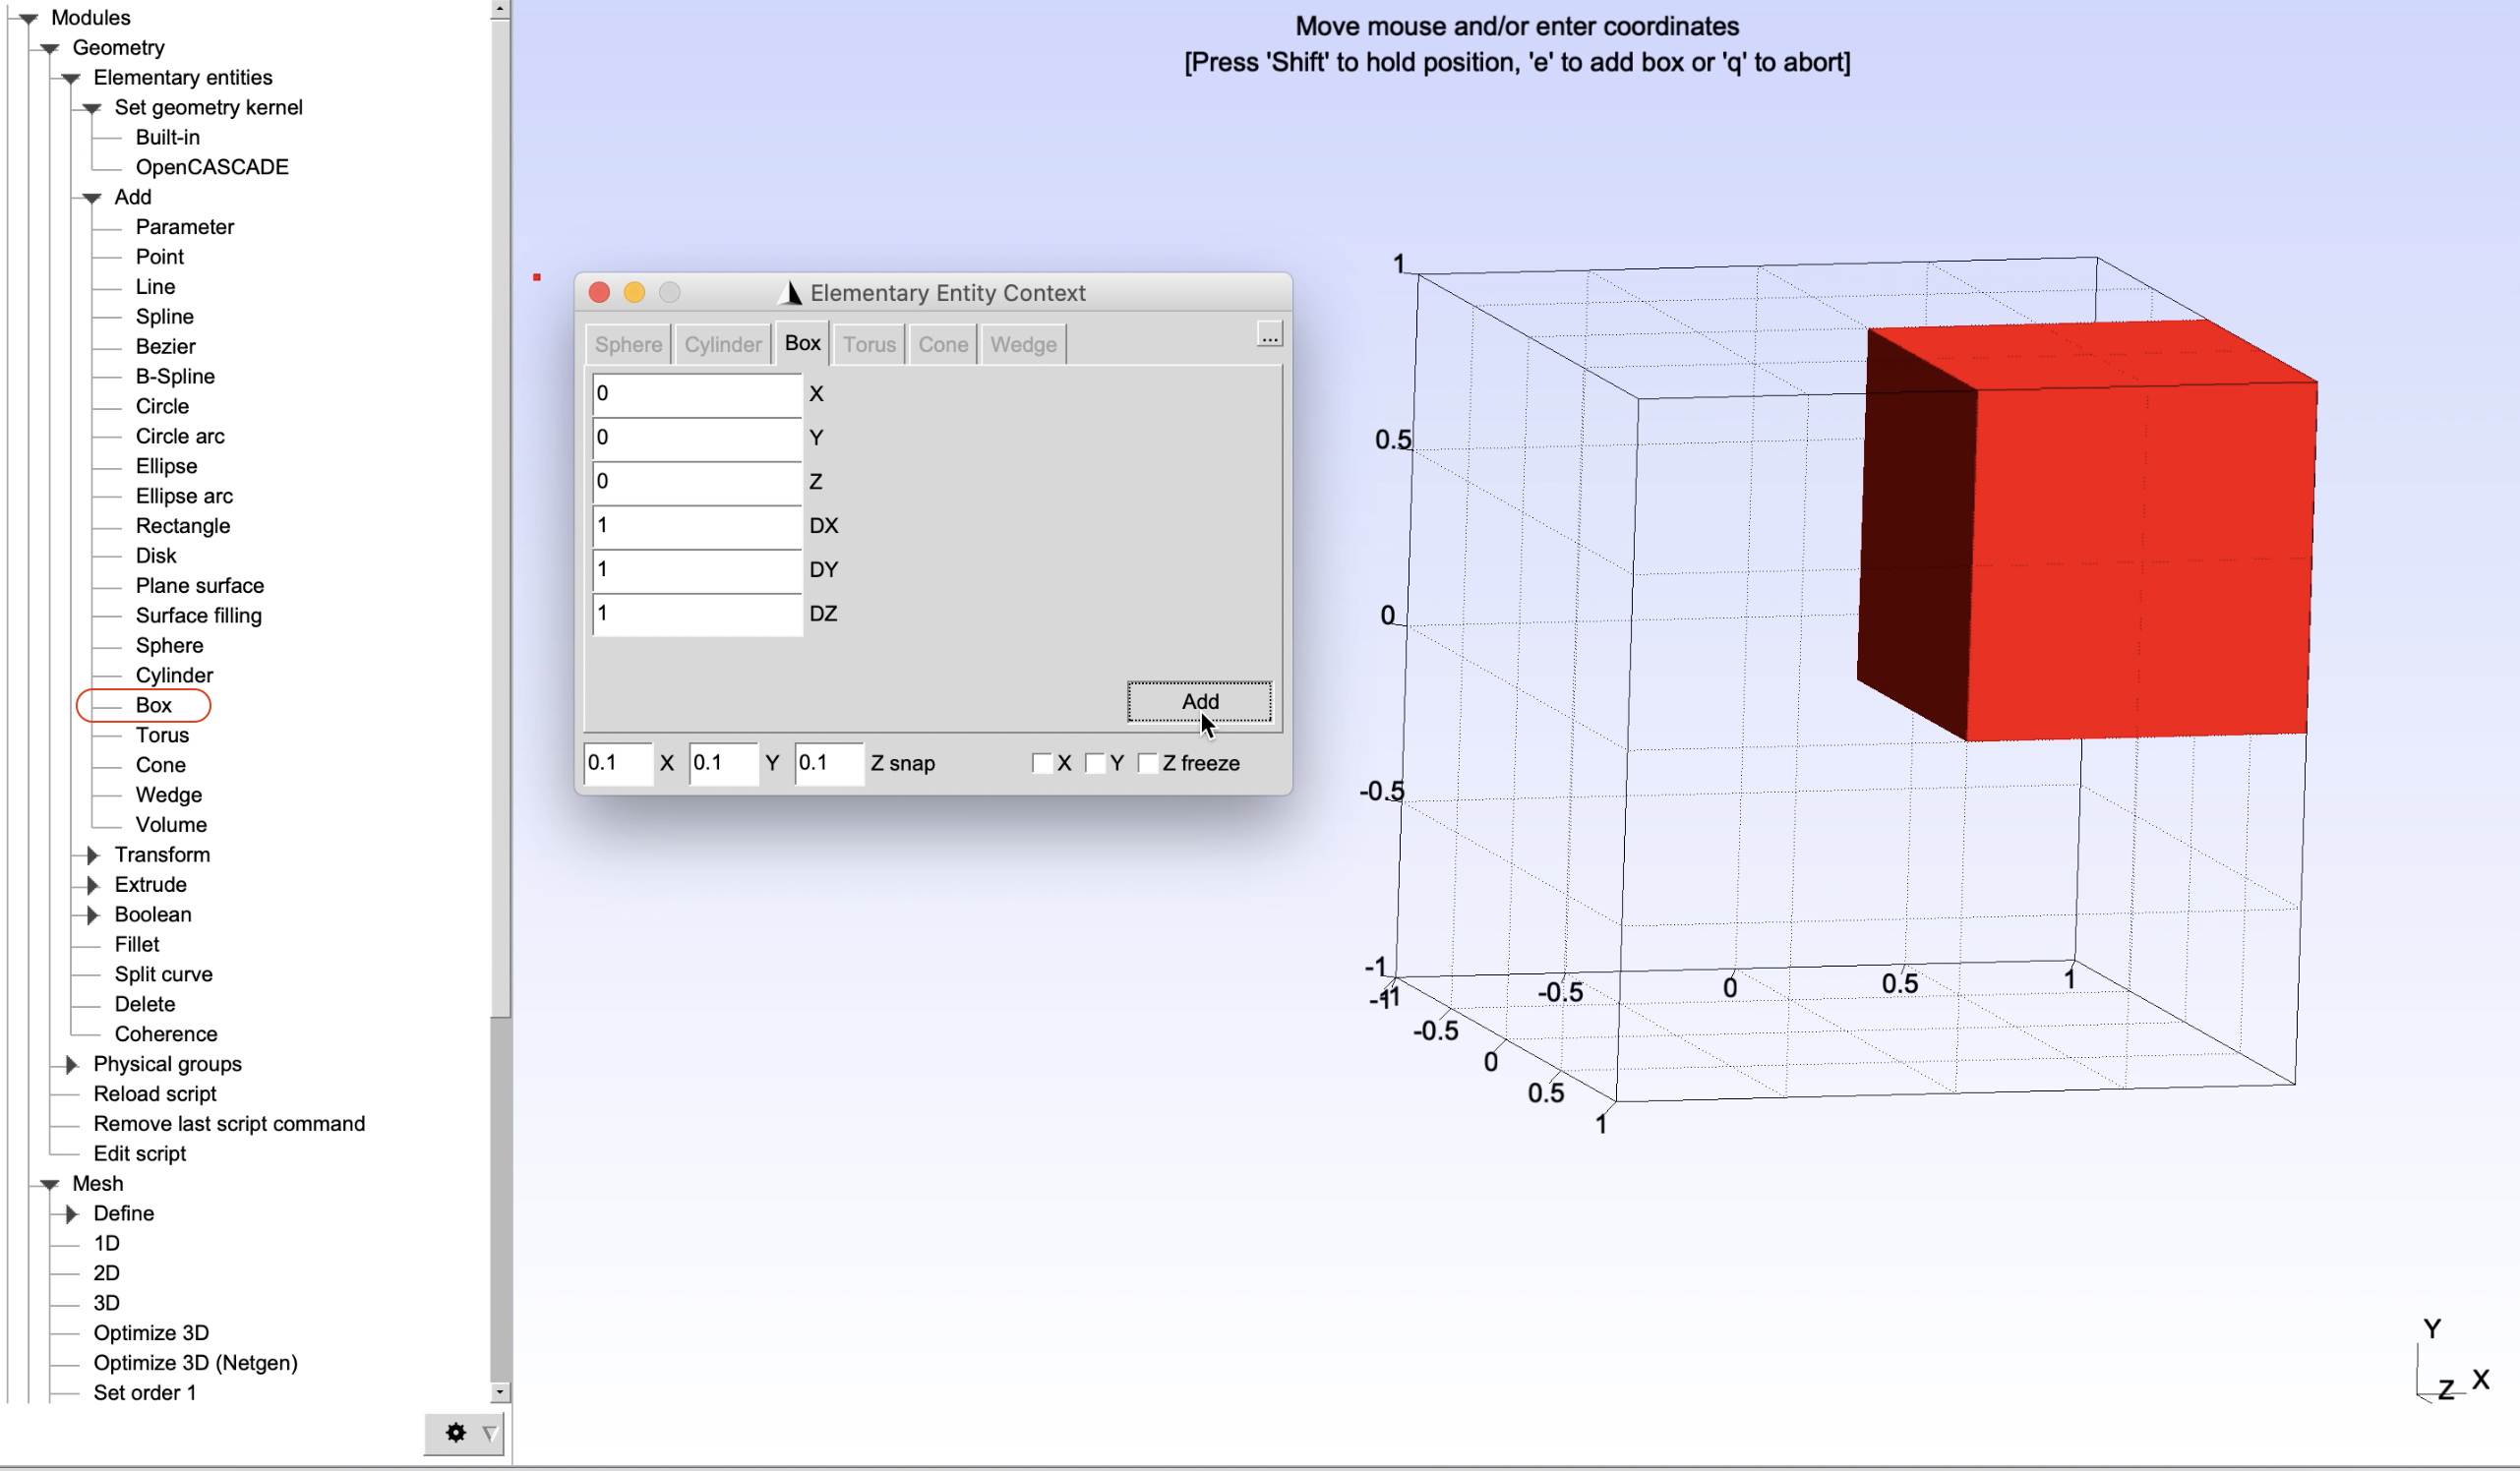Click the DX value input field

pyautogui.click(x=697, y=526)
